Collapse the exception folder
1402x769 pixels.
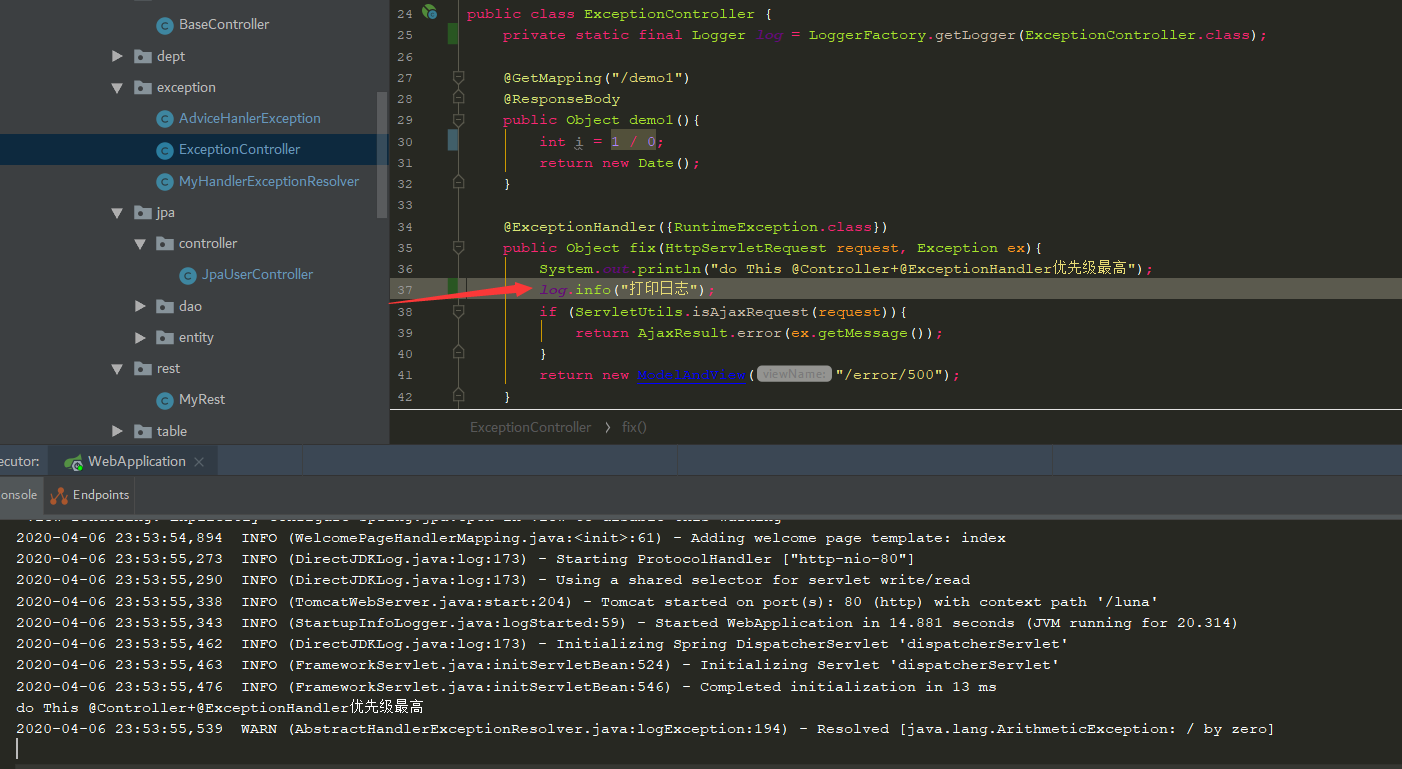click(x=118, y=88)
